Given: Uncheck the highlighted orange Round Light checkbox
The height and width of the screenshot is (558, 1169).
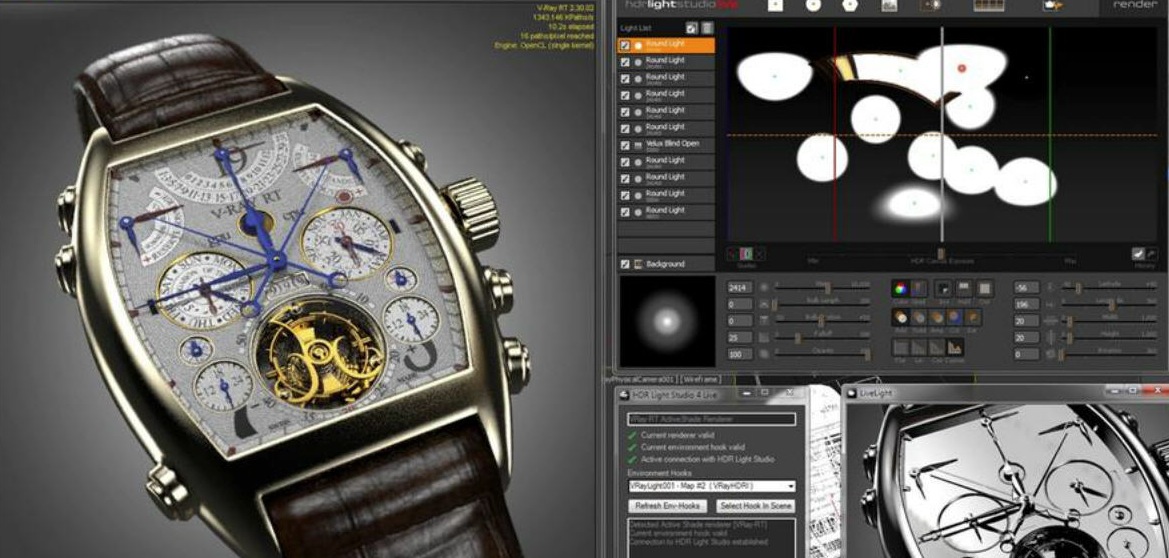Looking at the screenshot, I should pyautogui.click(x=626, y=46).
